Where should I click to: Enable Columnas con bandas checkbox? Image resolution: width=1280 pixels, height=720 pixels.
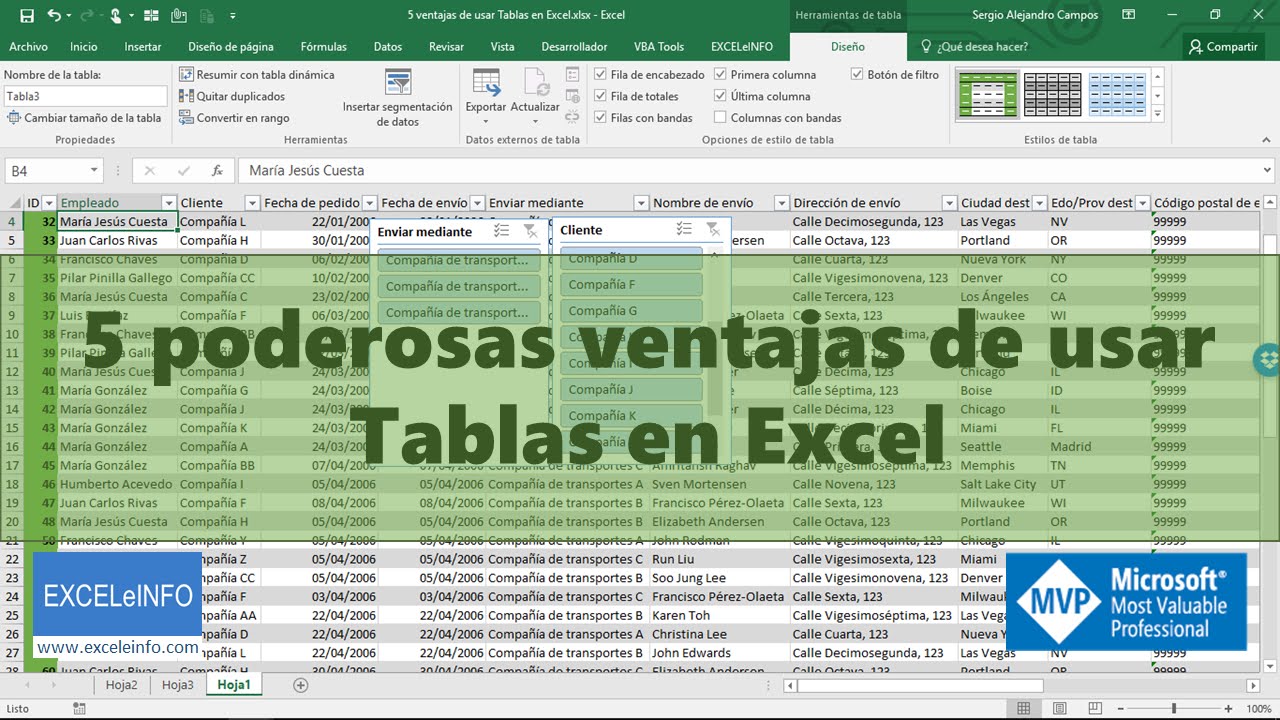[x=720, y=118]
